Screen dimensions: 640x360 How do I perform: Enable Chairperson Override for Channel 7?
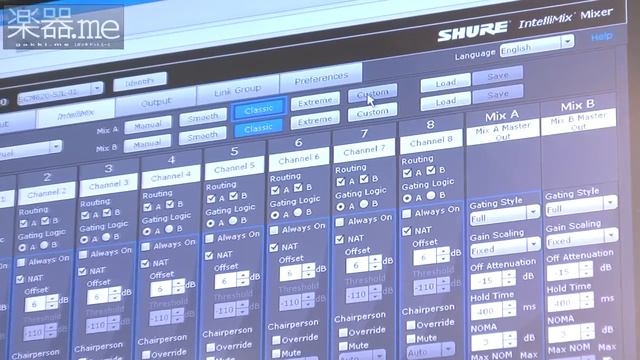coord(344,333)
